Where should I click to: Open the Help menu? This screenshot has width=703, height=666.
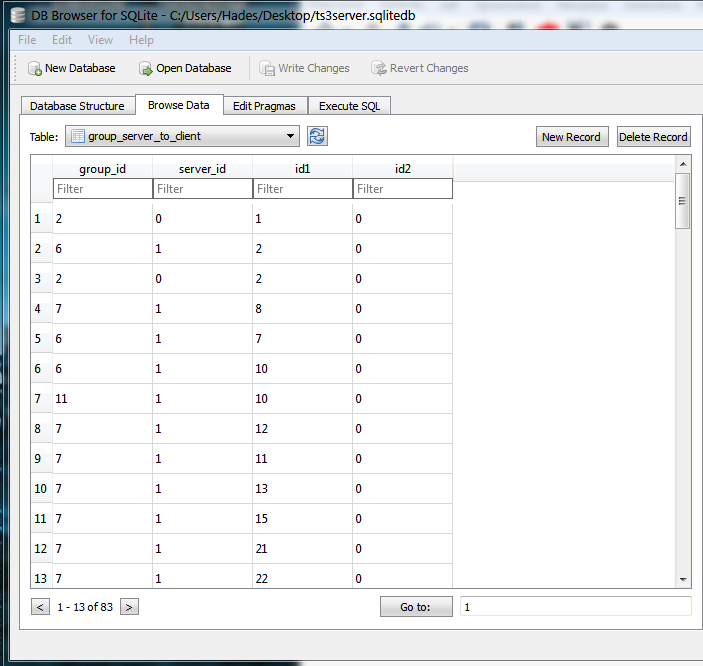pos(141,40)
